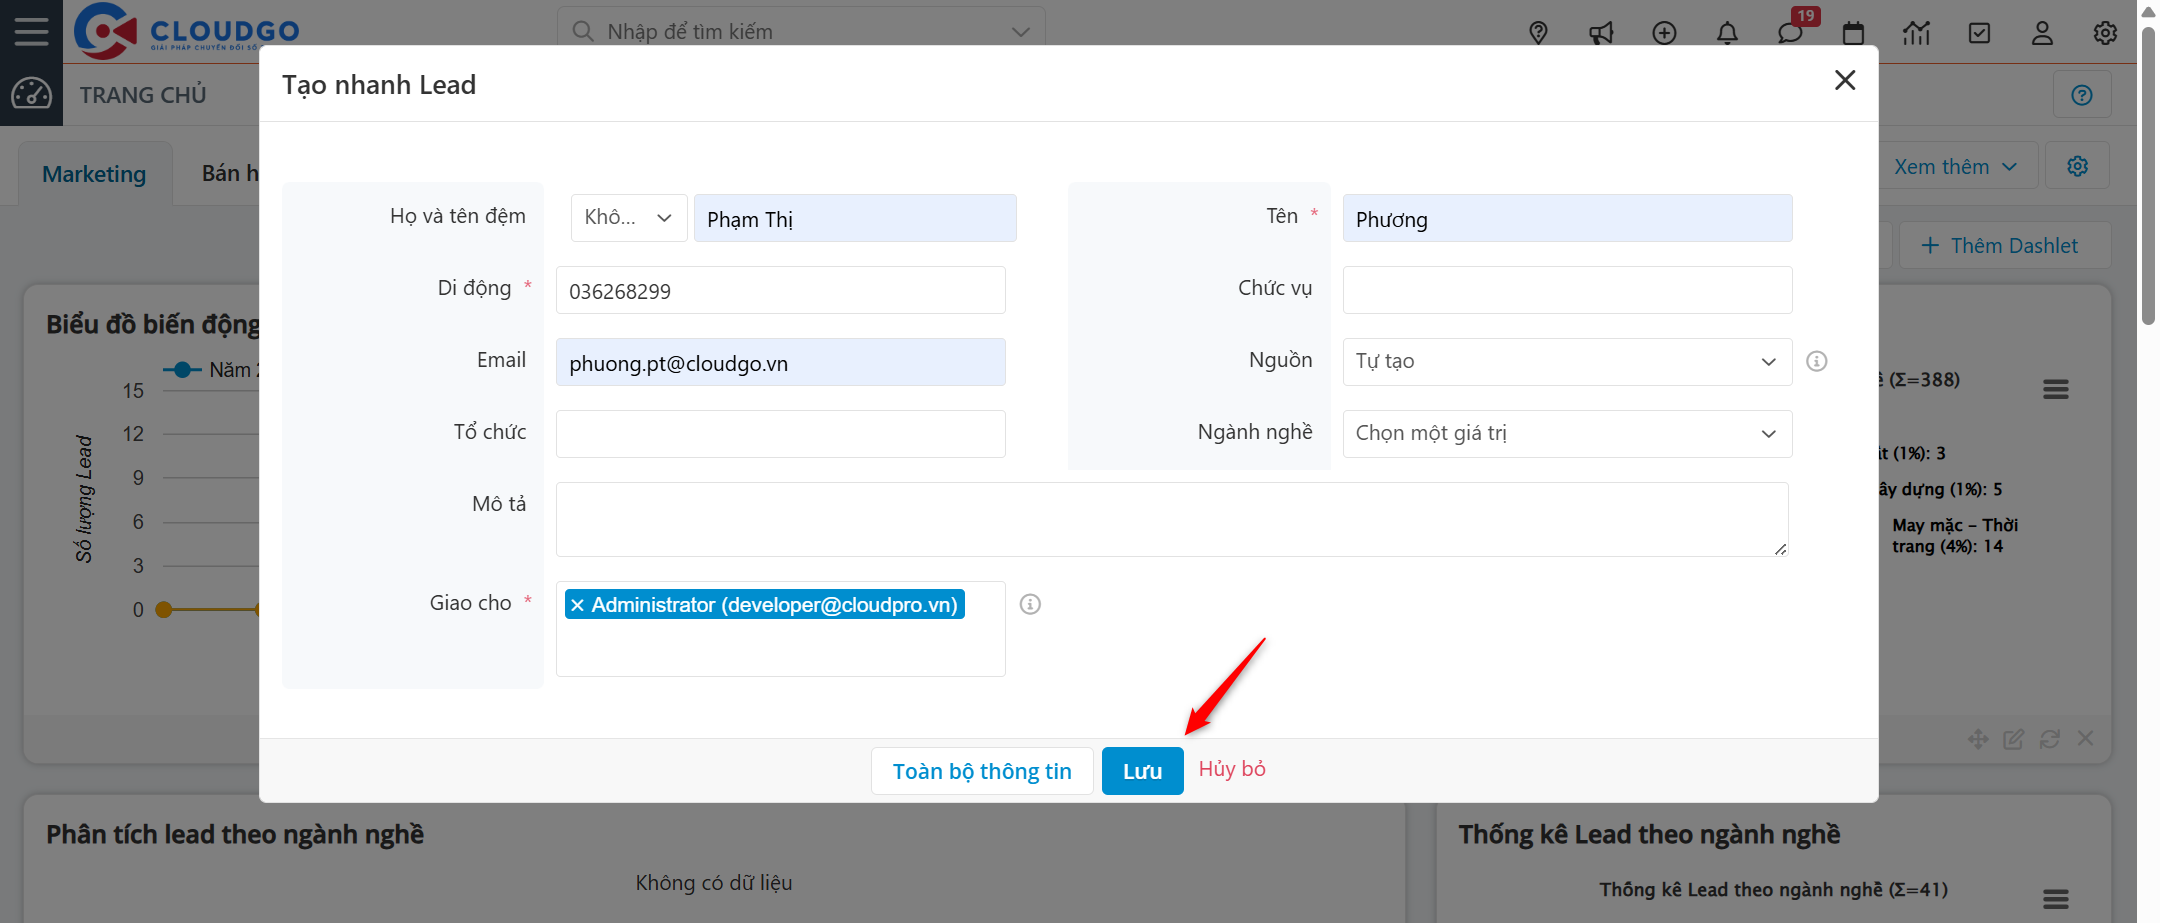This screenshot has width=2160, height=923.
Task: Click the quick create plus icon
Action: click(1664, 33)
